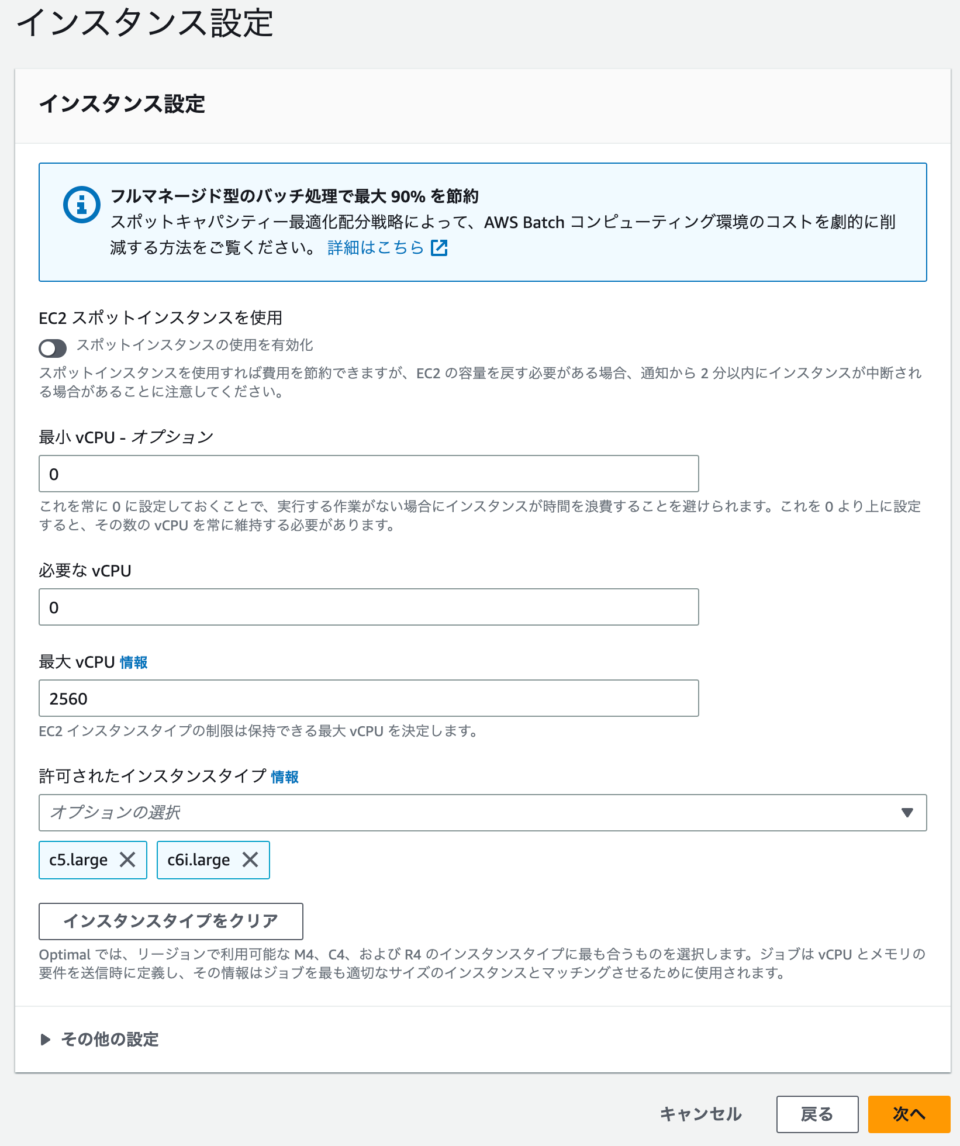Select the c5.large tag chip

80,860
